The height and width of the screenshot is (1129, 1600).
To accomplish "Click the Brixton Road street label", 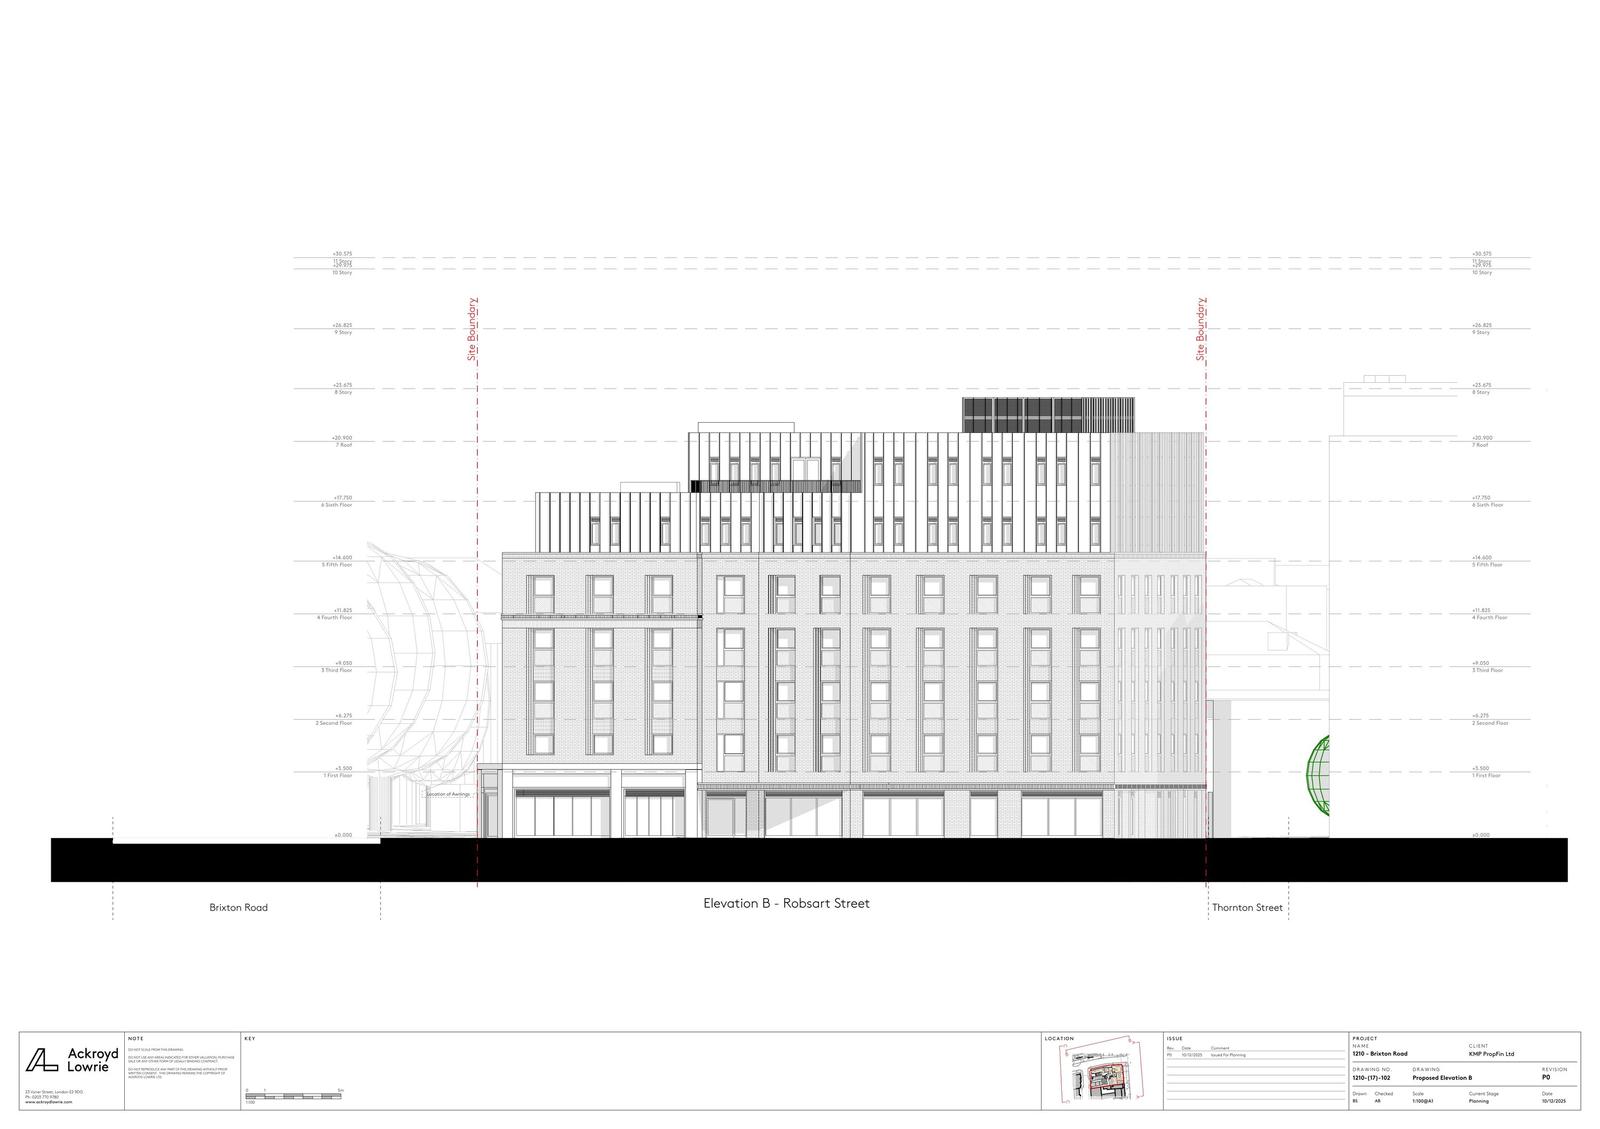I will [x=238, y=908].
